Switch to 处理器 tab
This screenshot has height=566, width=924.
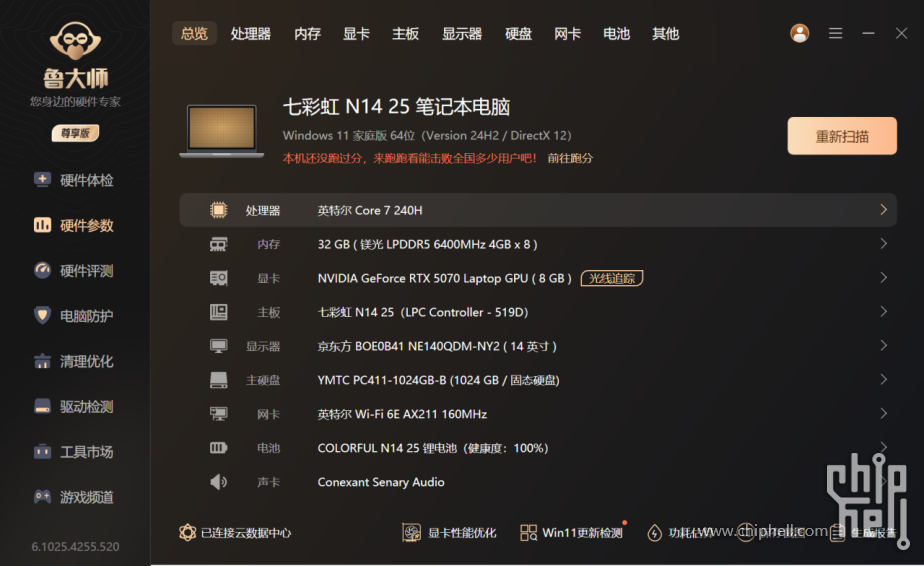pos(250,34)
